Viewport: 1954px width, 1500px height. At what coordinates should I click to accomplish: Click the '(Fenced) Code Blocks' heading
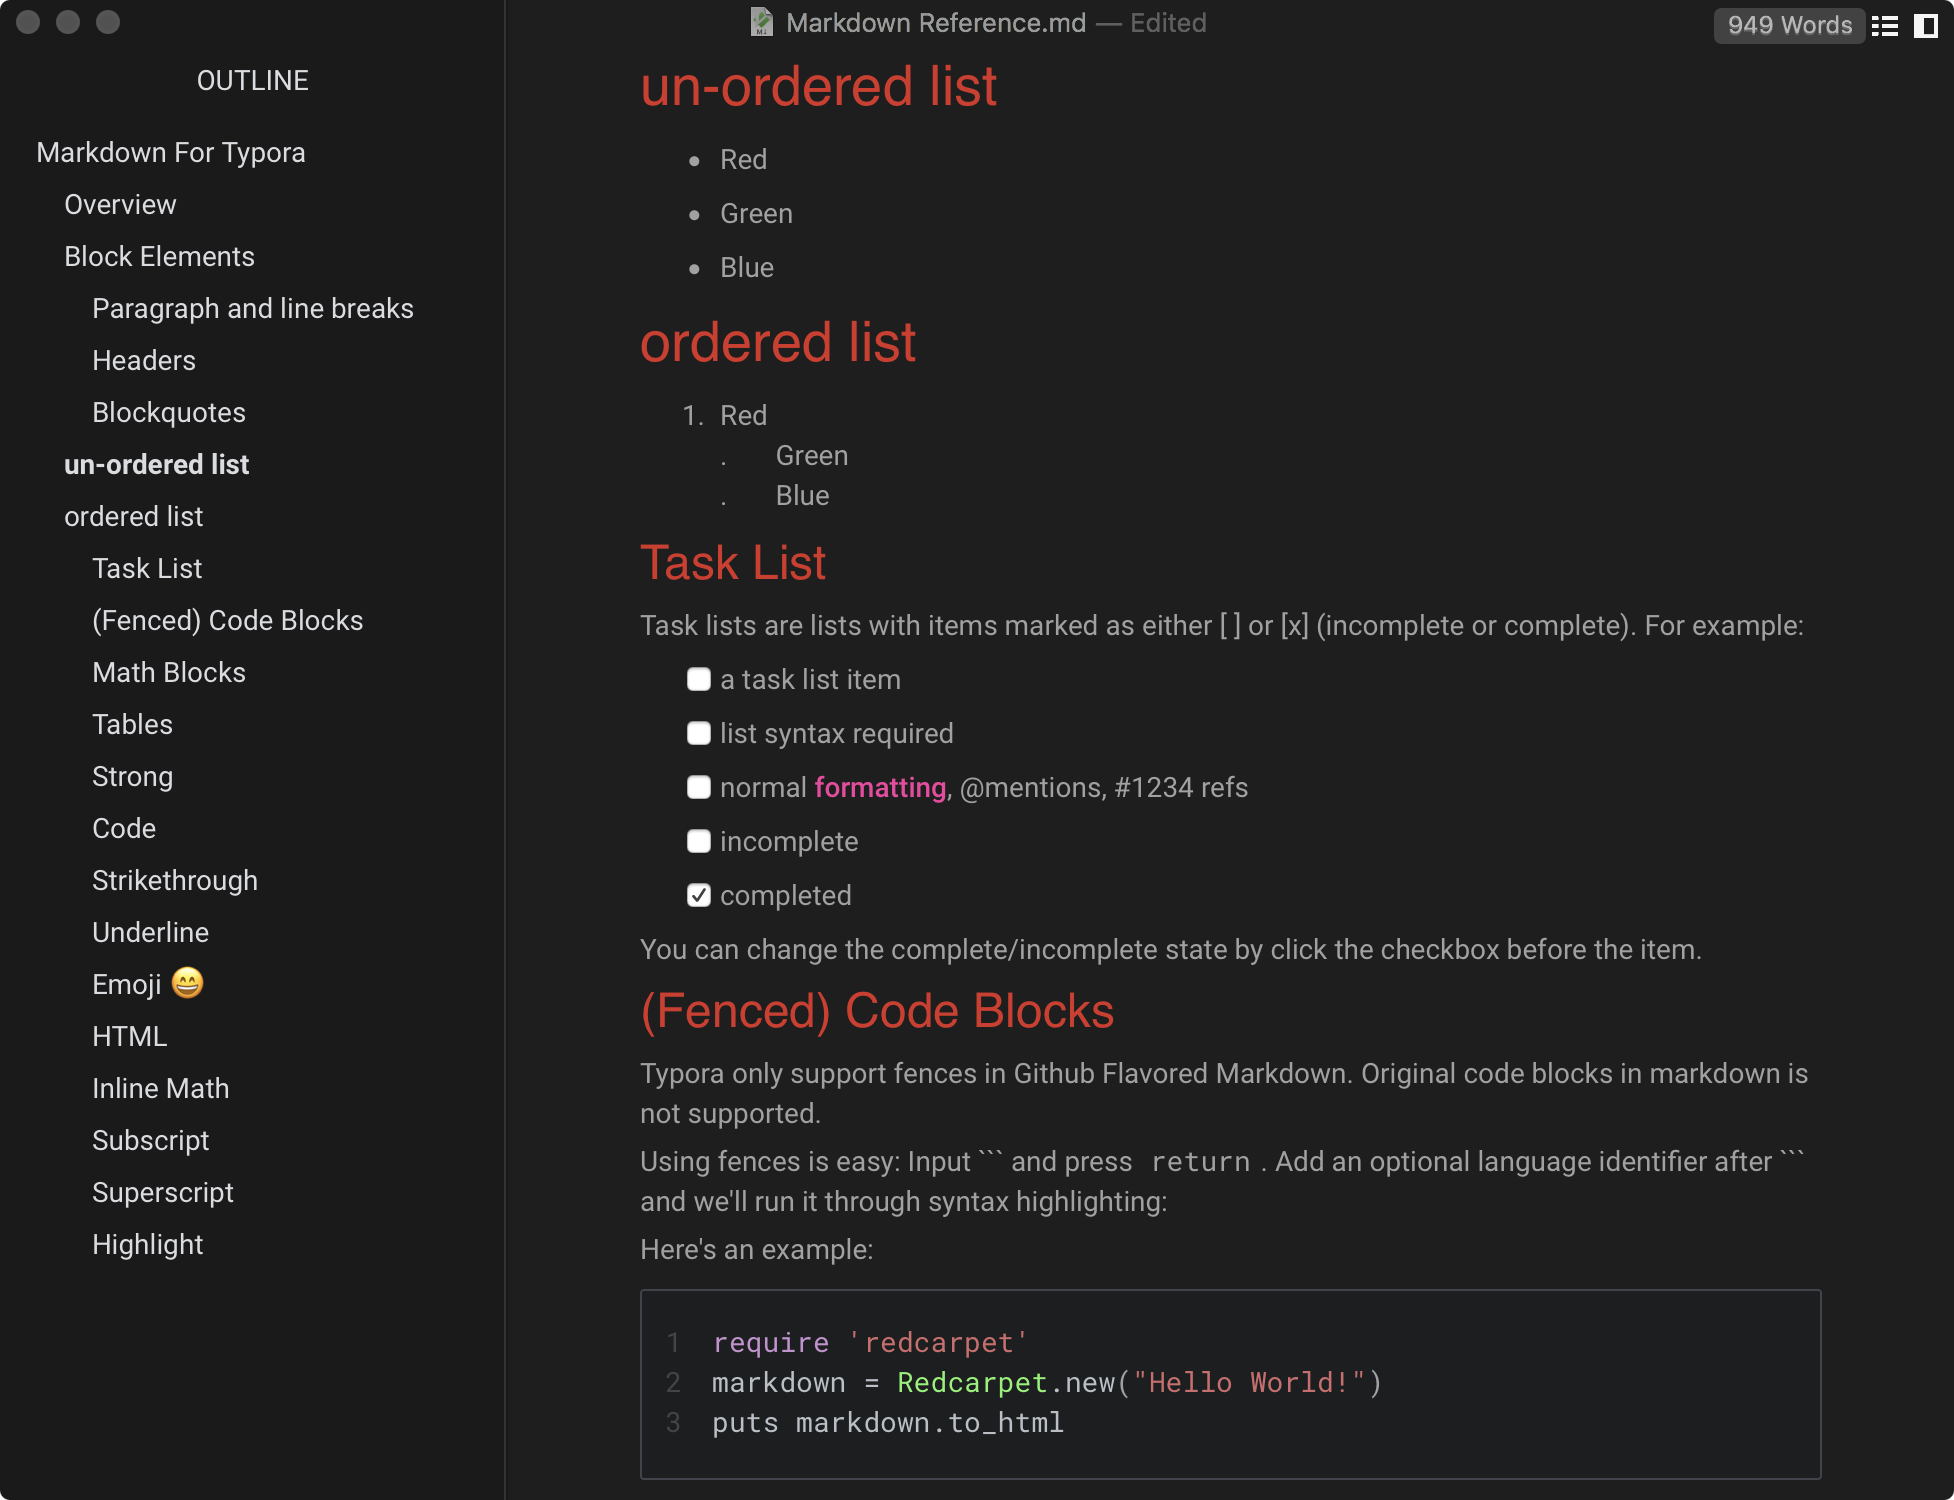(877, 1010)
